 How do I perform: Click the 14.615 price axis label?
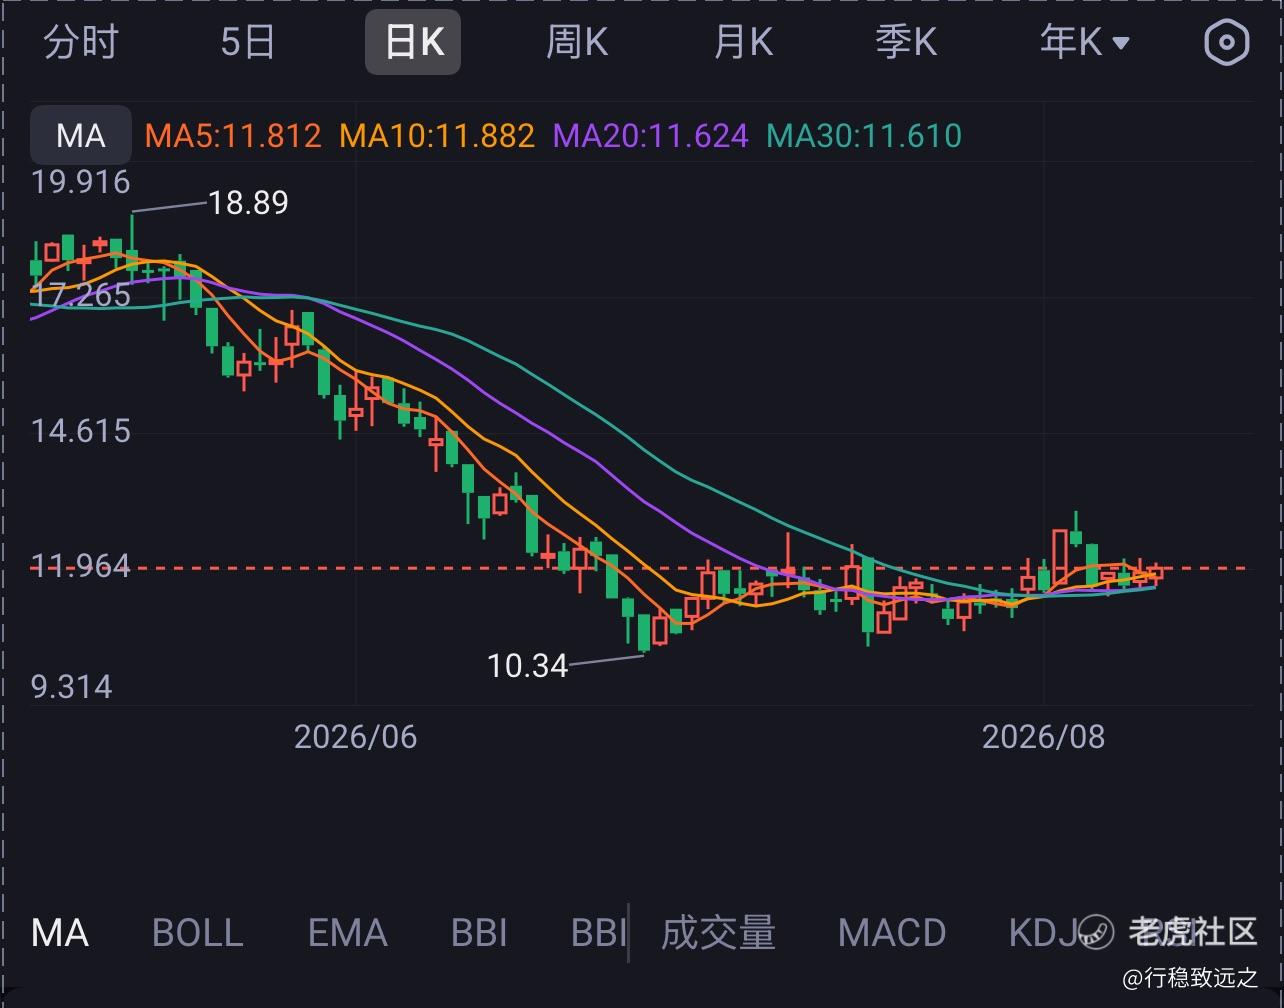(x=80, y=431)
